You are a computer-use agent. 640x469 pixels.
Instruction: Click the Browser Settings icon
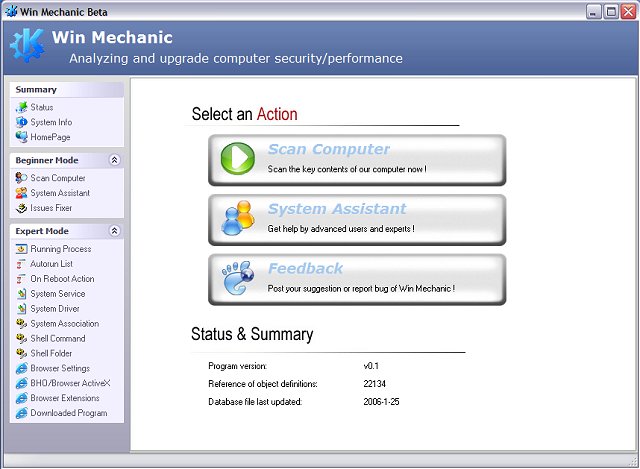(x=21, y=368)
